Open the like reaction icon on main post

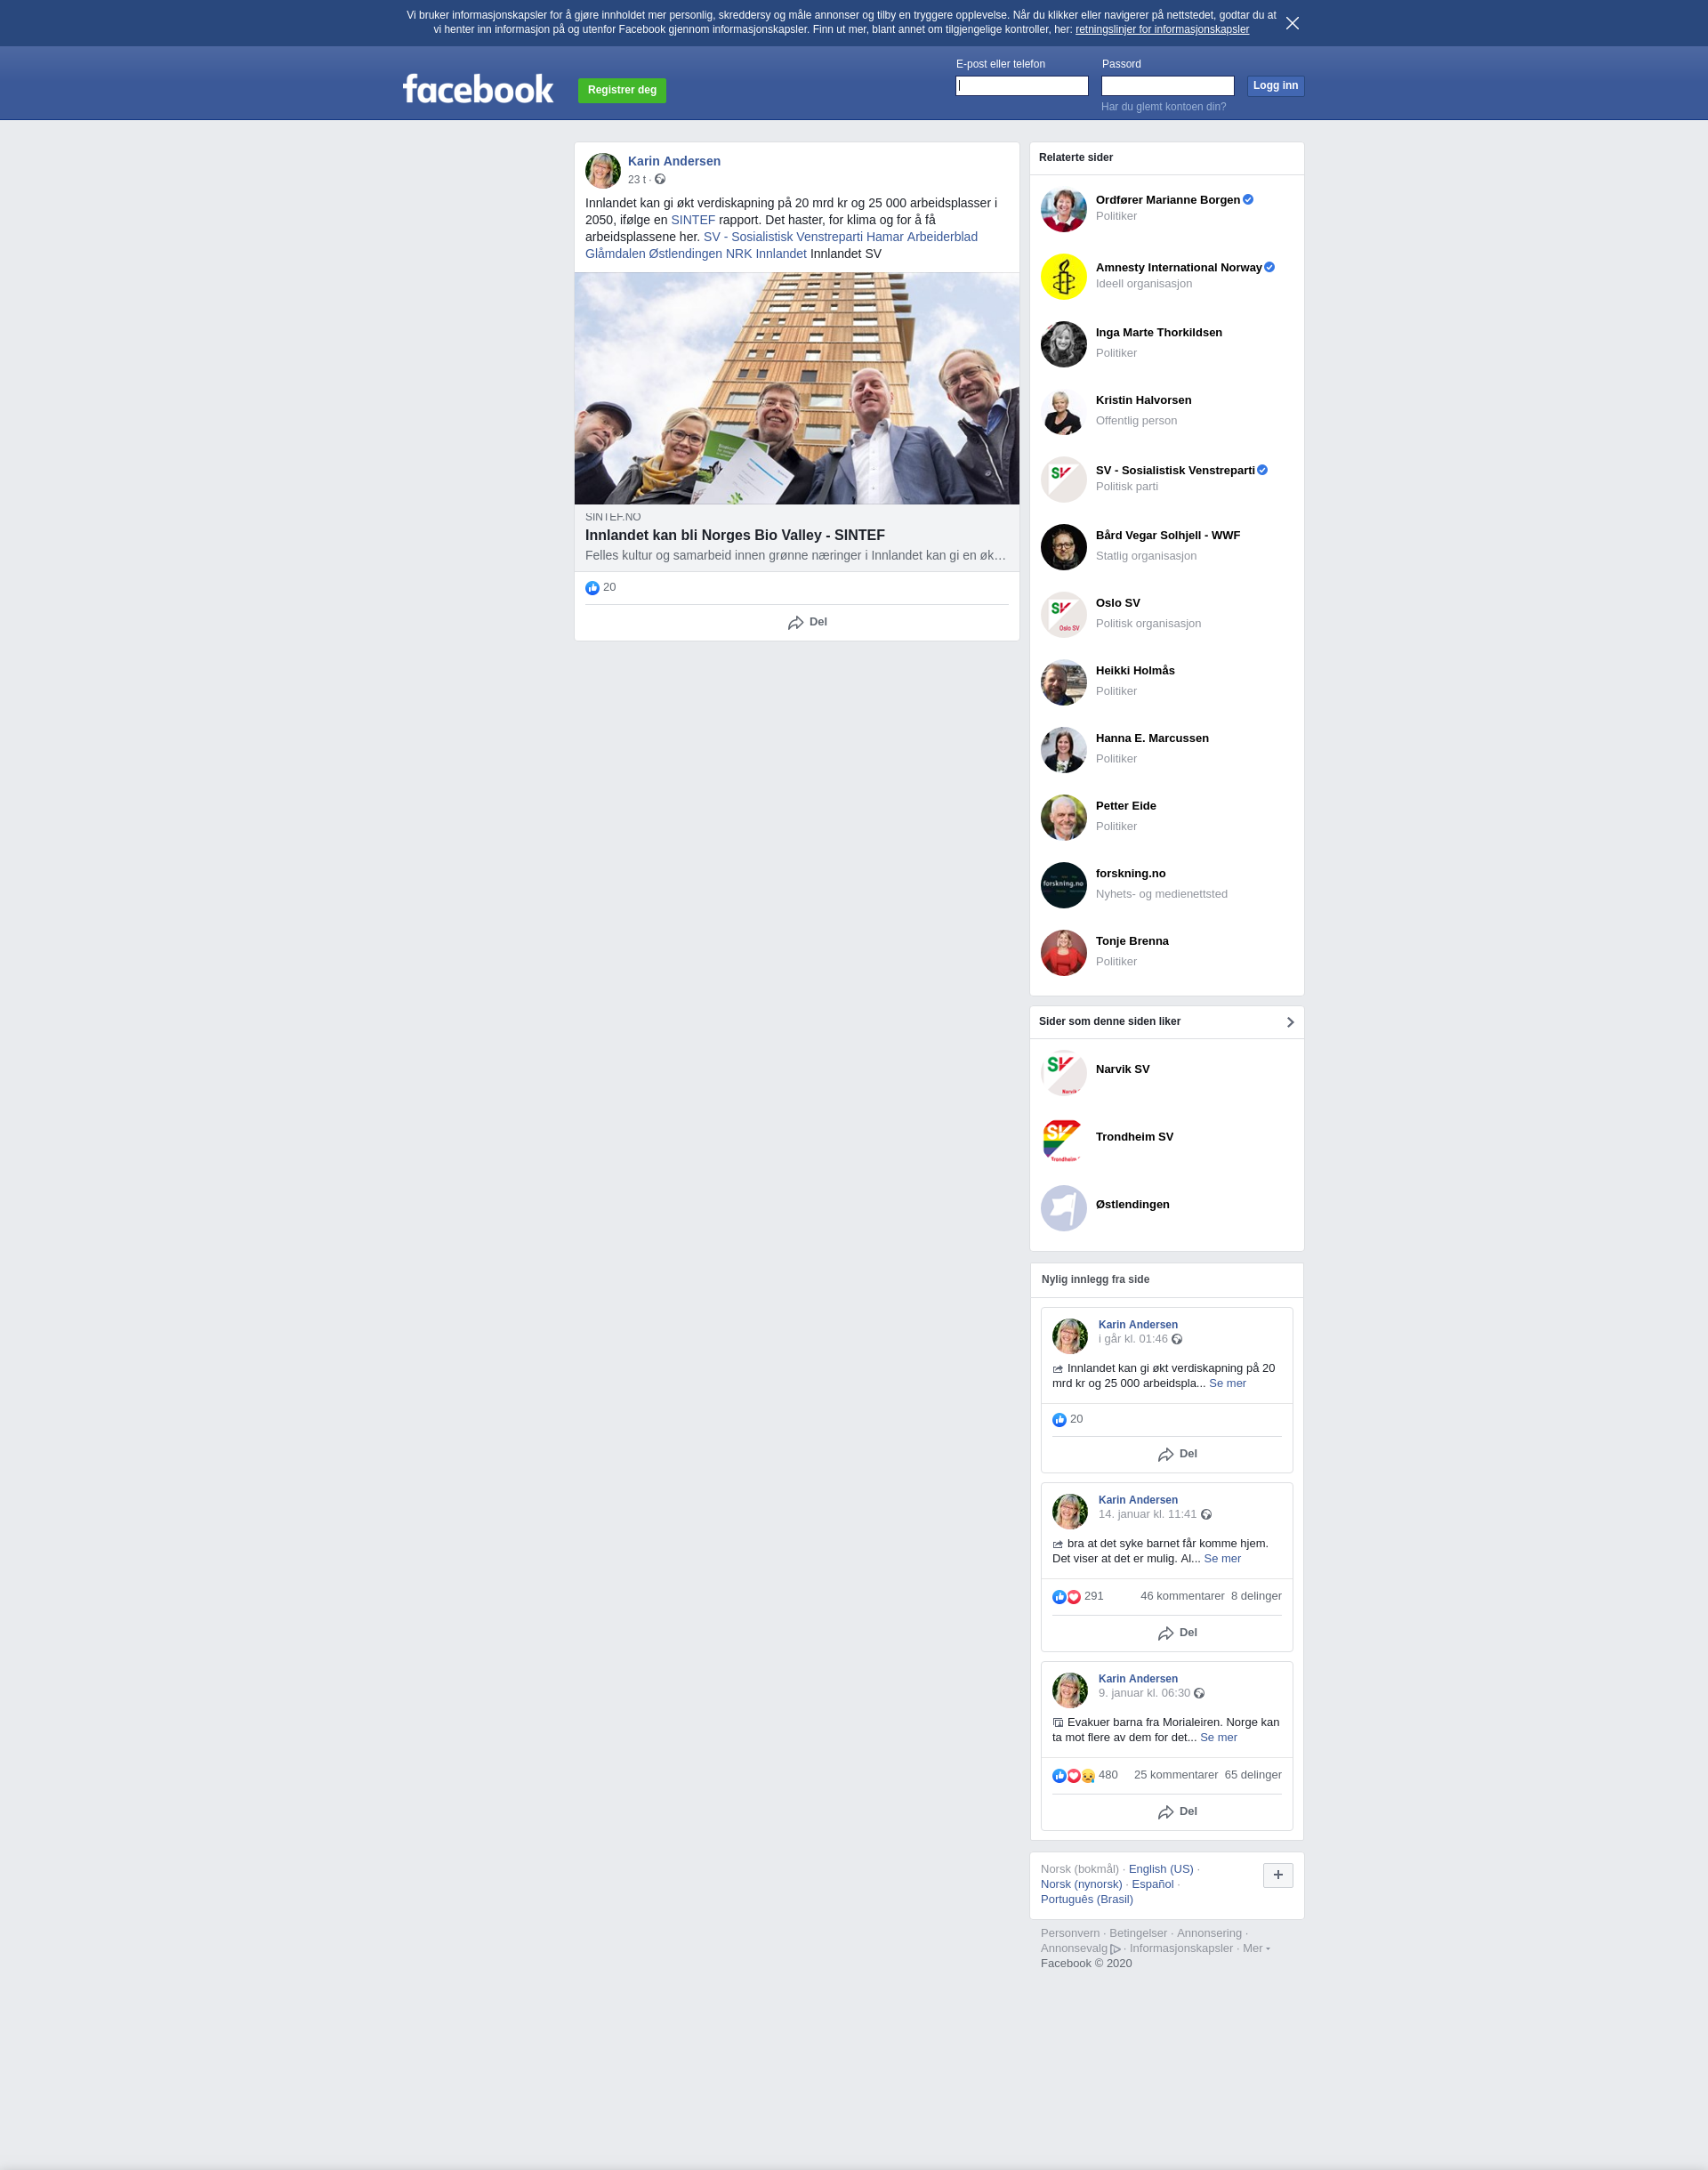592,588
